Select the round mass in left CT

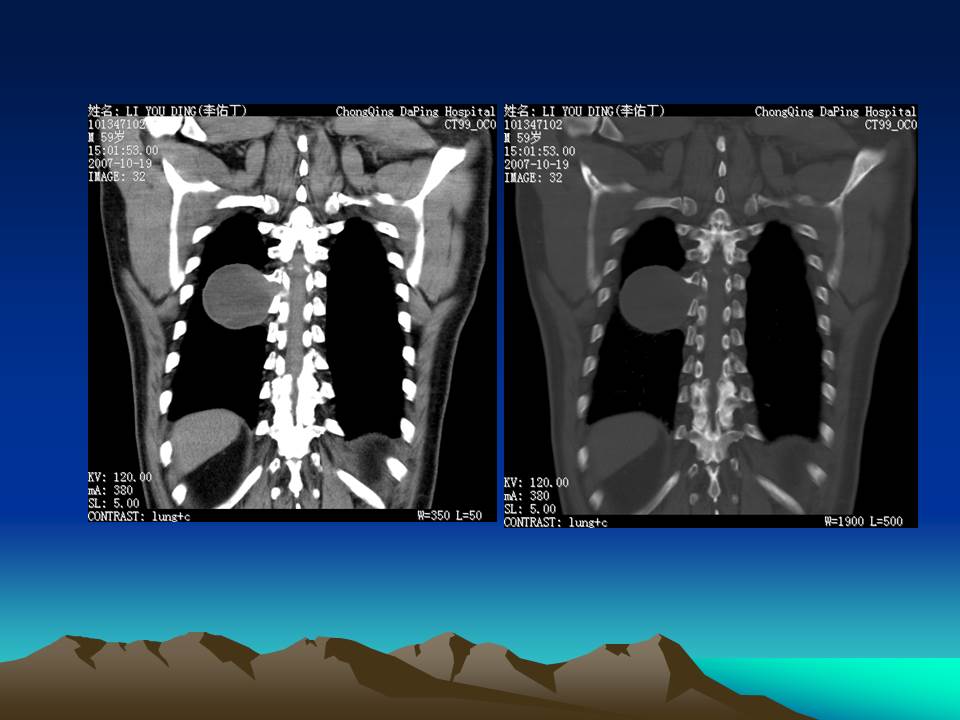pyautogui.click(x=235, y=296)
